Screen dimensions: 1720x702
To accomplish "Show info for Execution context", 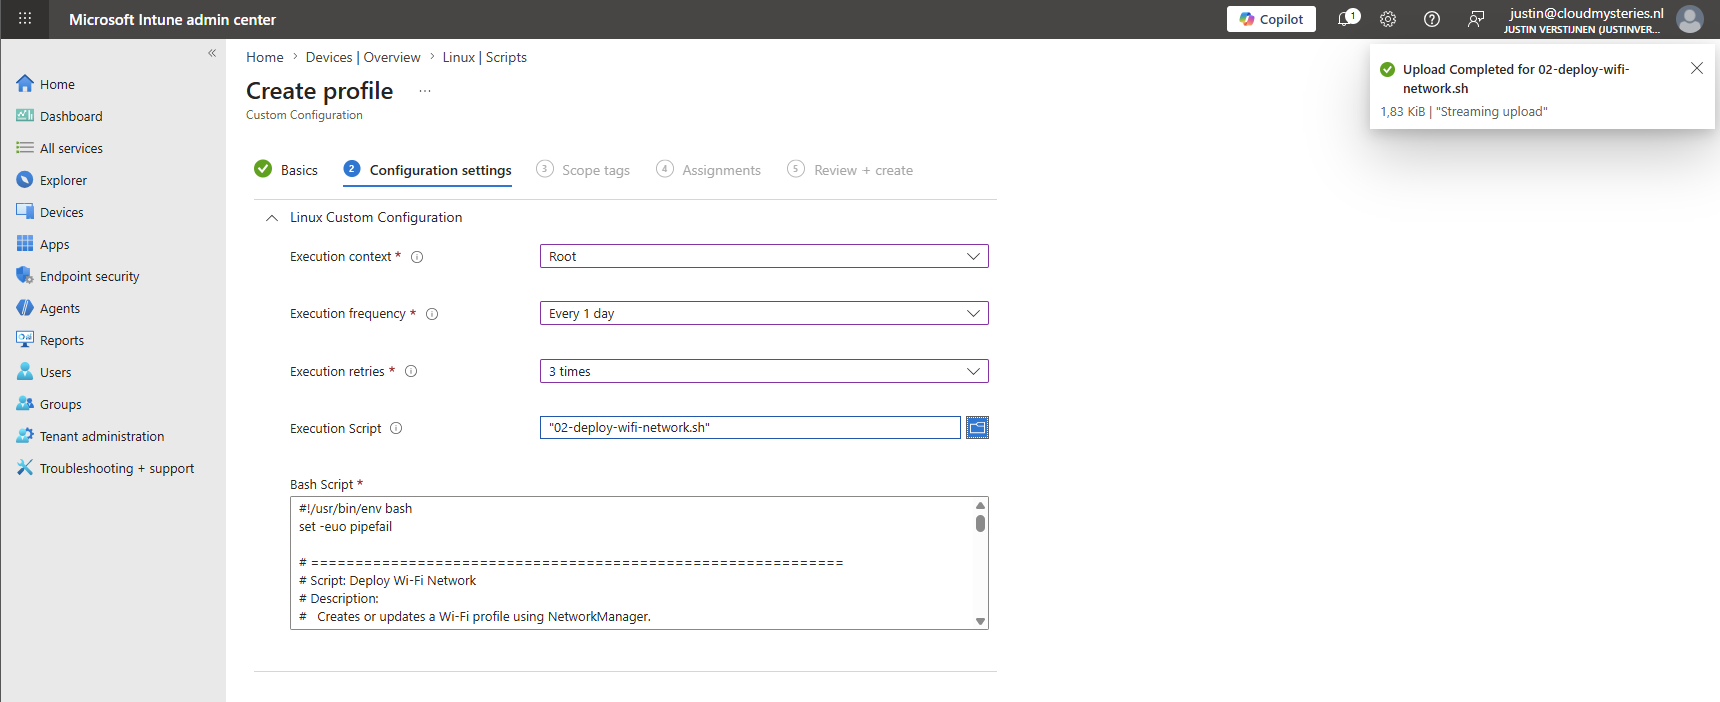I will 417,257.
